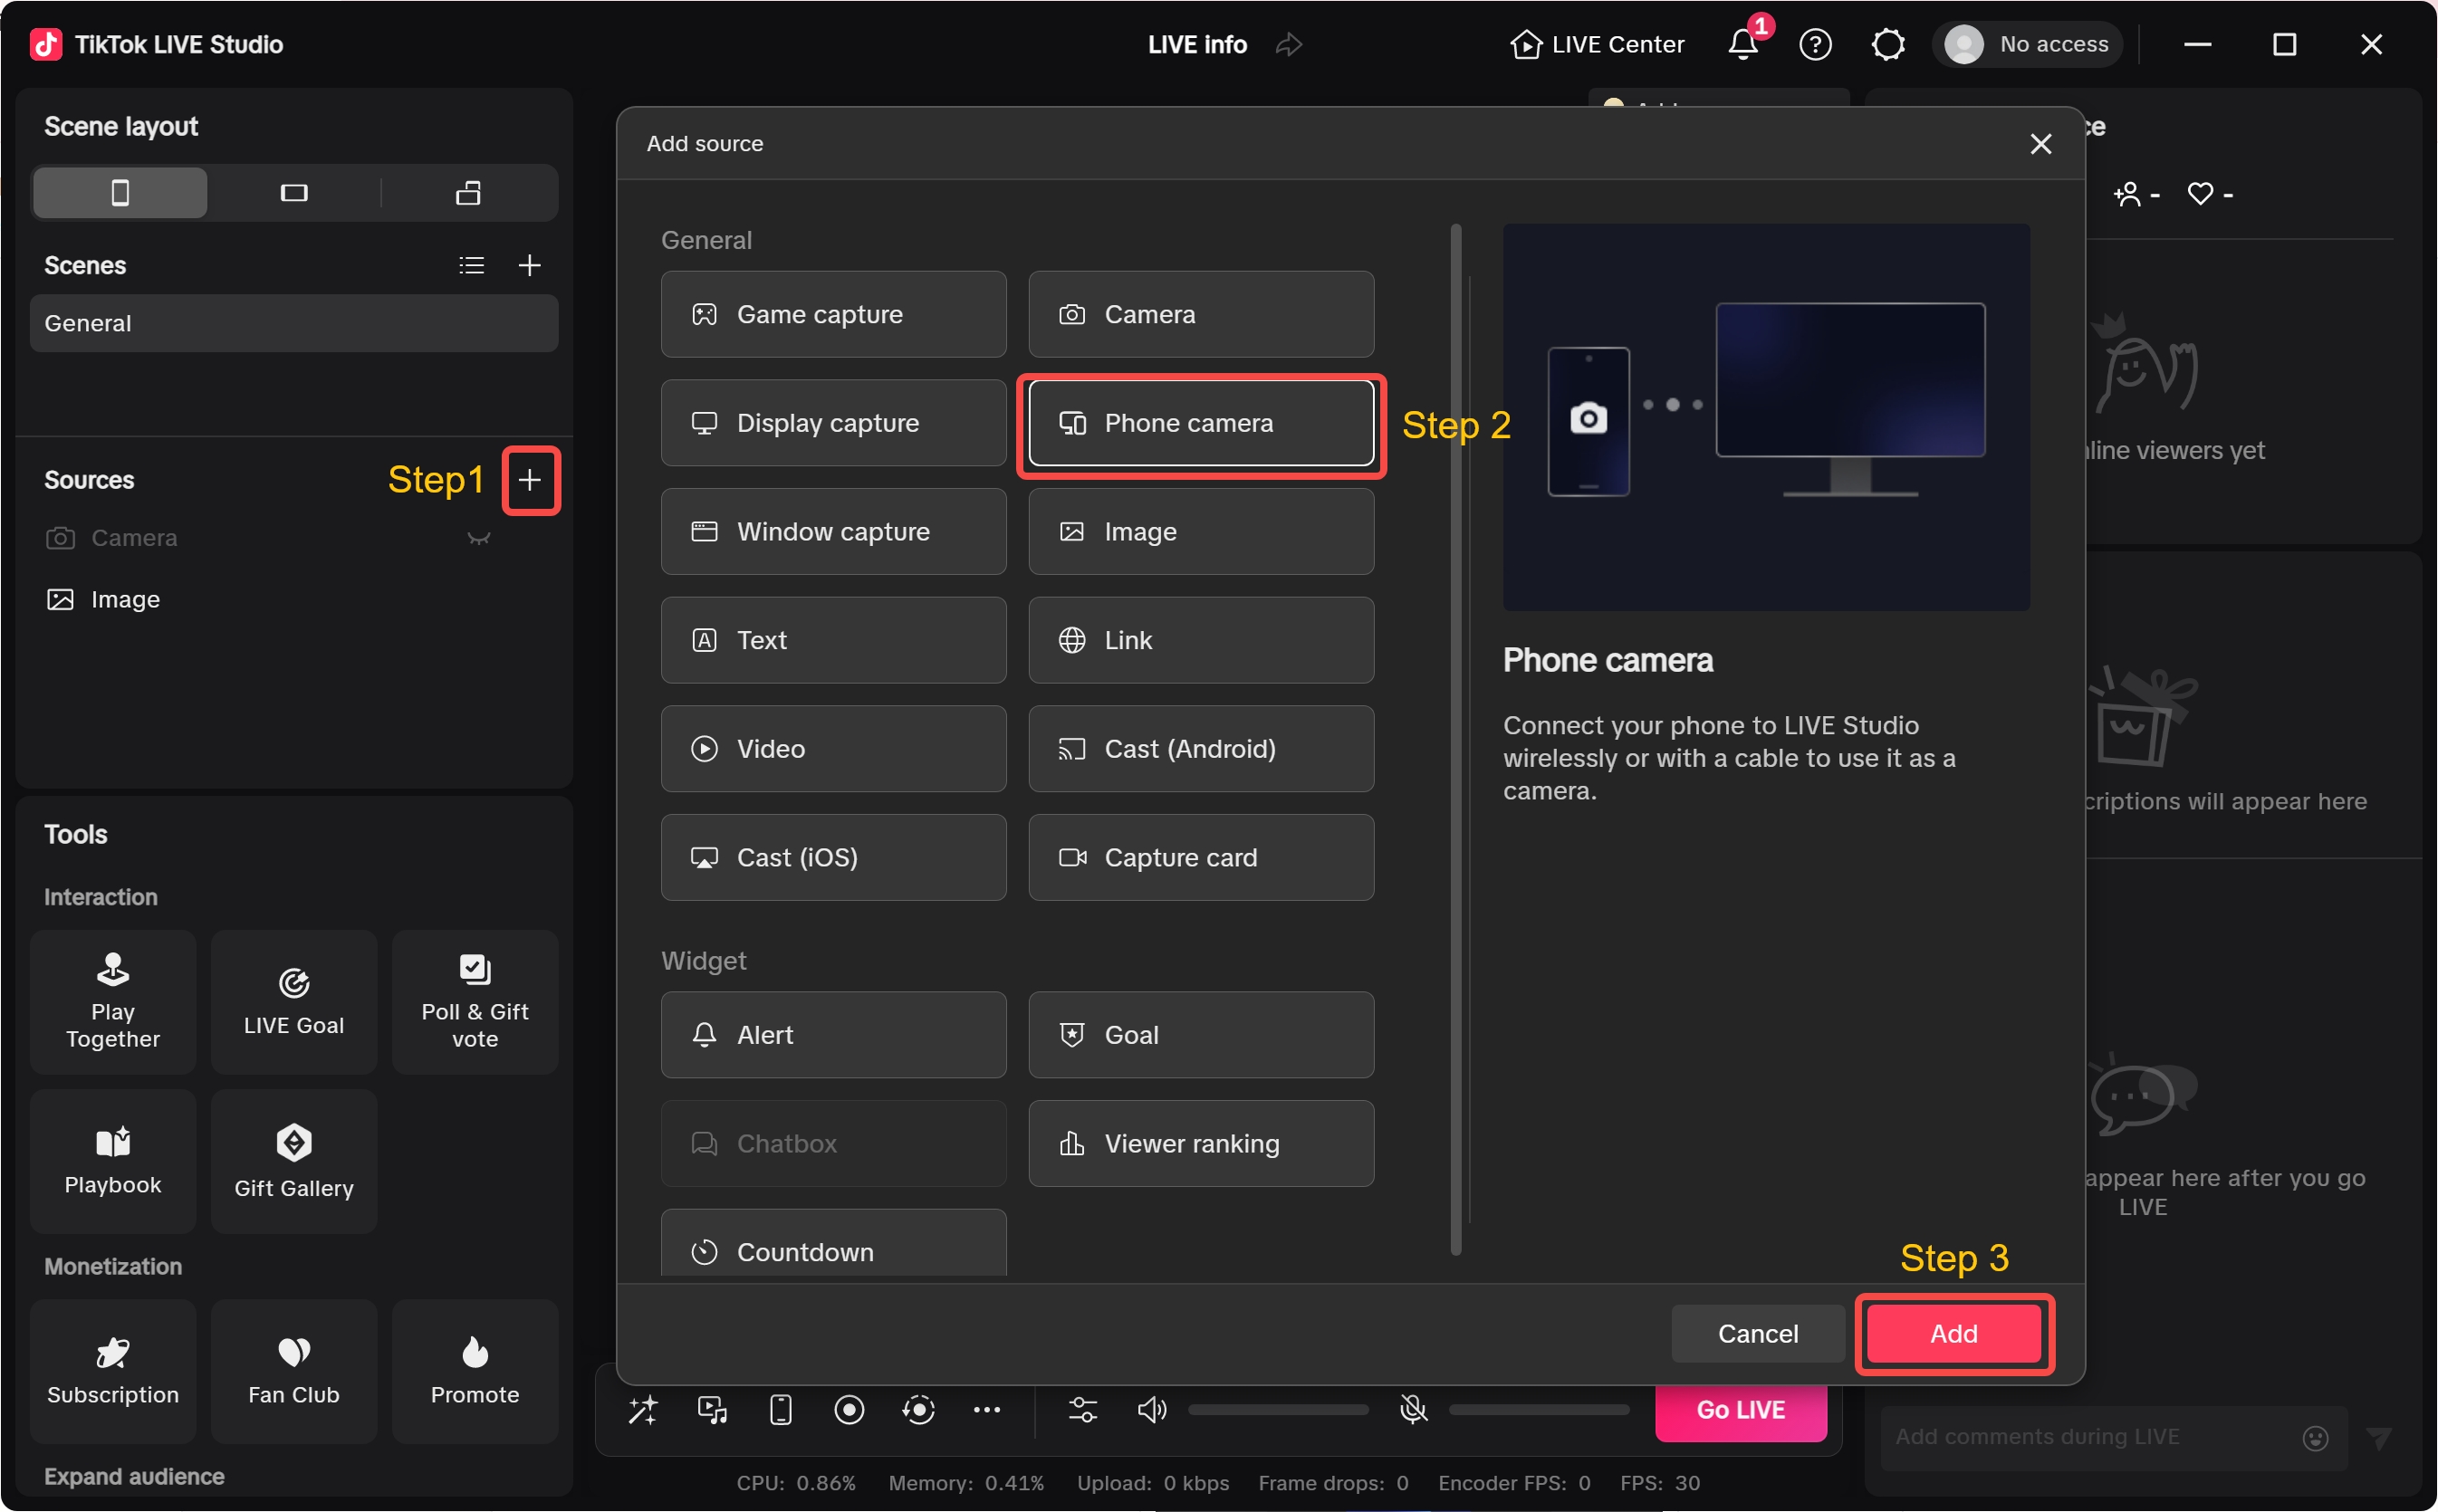This screenshot has height=1512, width=2438.
Task: Open LIVE Center
Action: tap(1596, 44)
